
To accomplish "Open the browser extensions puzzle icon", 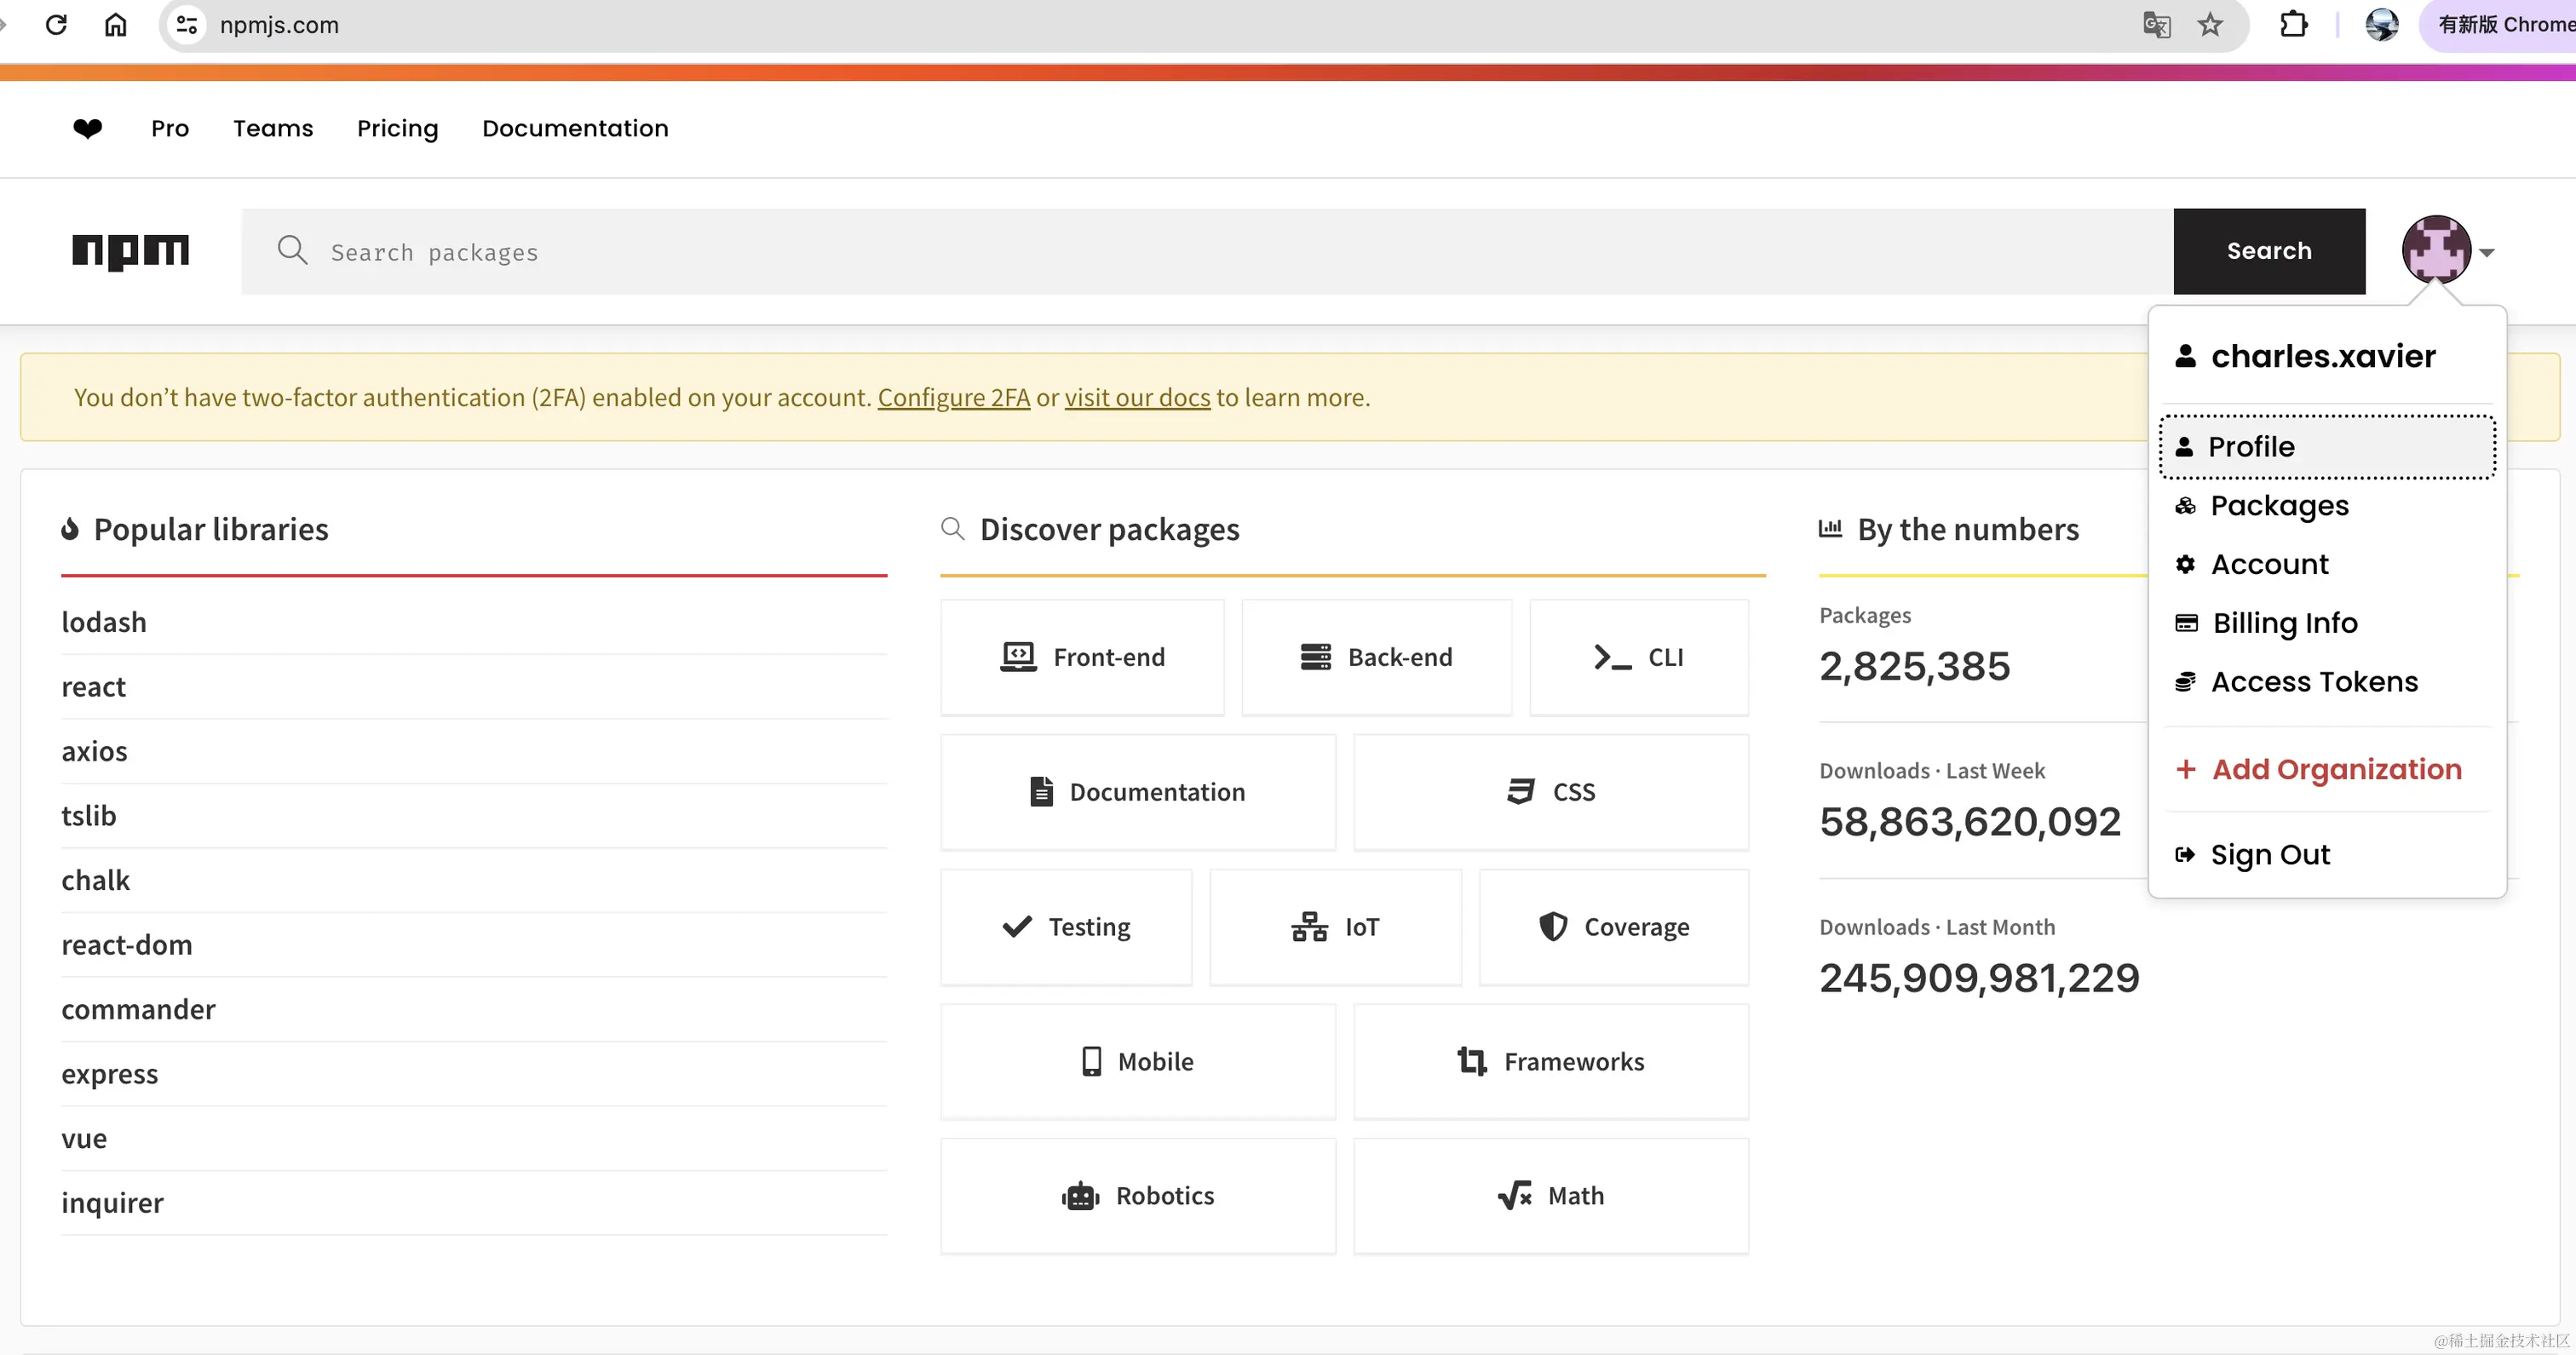I will (2294, 24).
